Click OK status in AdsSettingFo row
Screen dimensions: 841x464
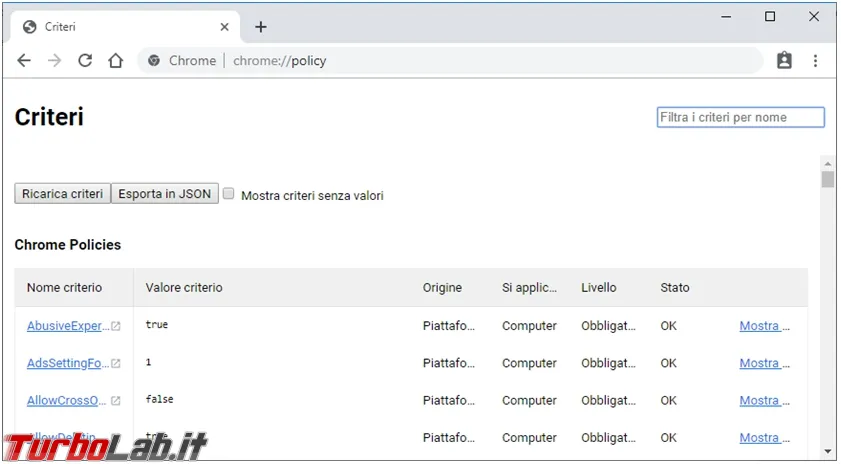(x=668, y=363)
